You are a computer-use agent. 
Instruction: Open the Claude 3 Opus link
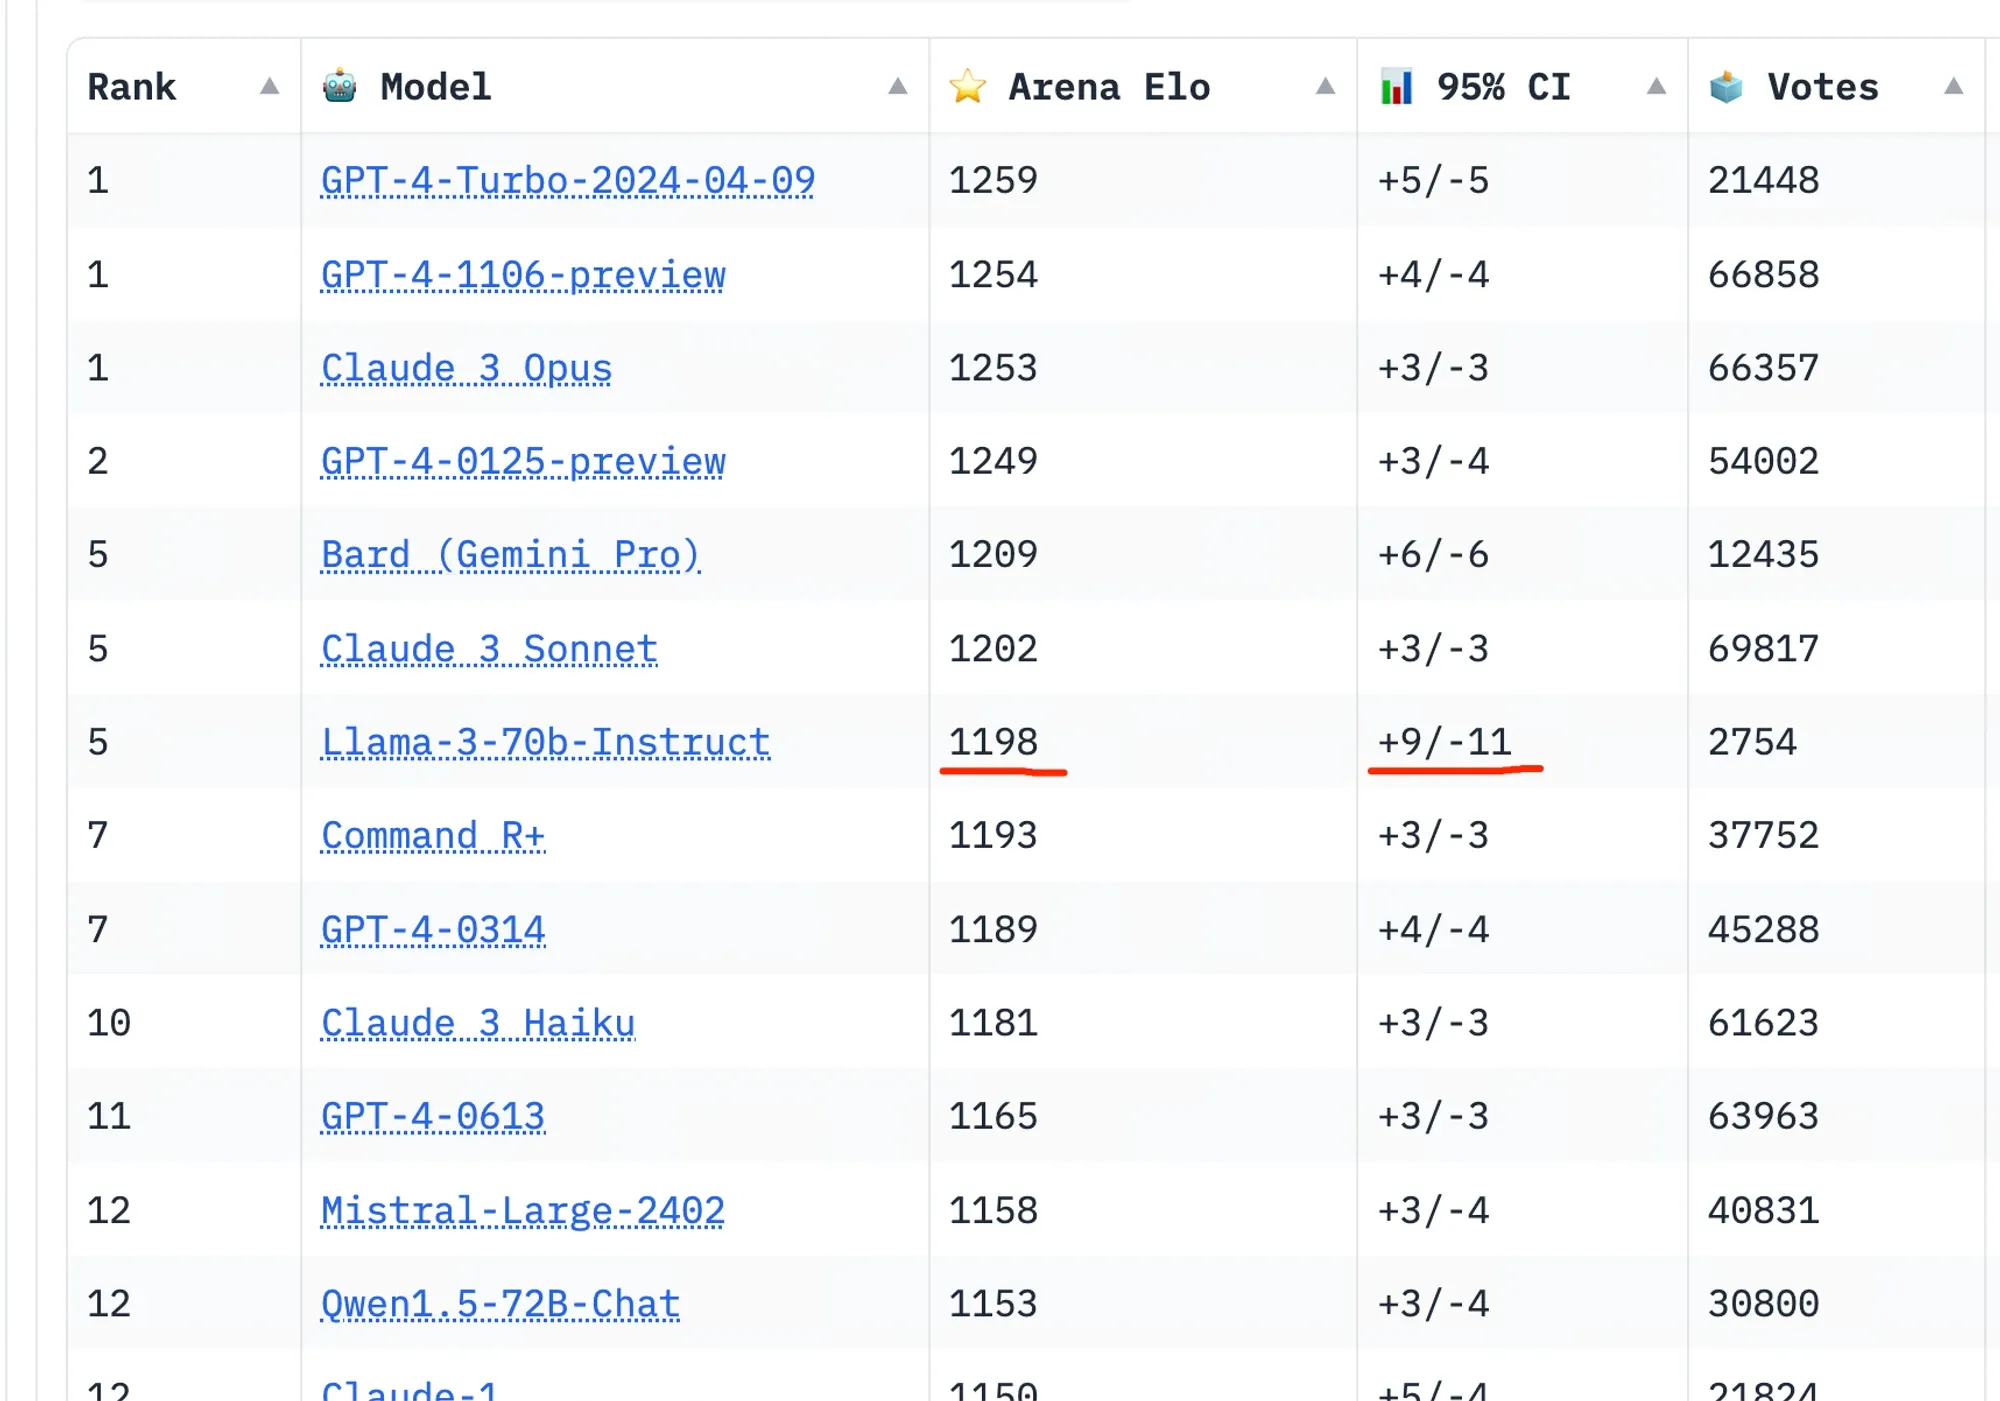[x=466, y=368]
